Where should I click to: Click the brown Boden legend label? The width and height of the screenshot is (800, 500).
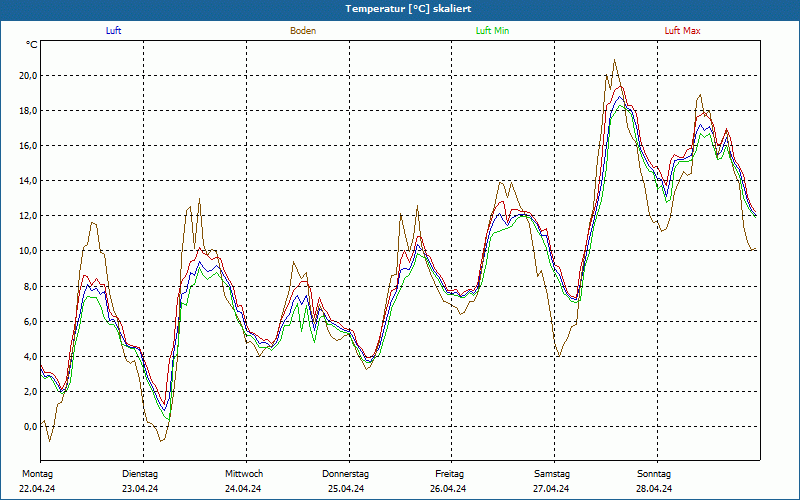pos(303,31)
